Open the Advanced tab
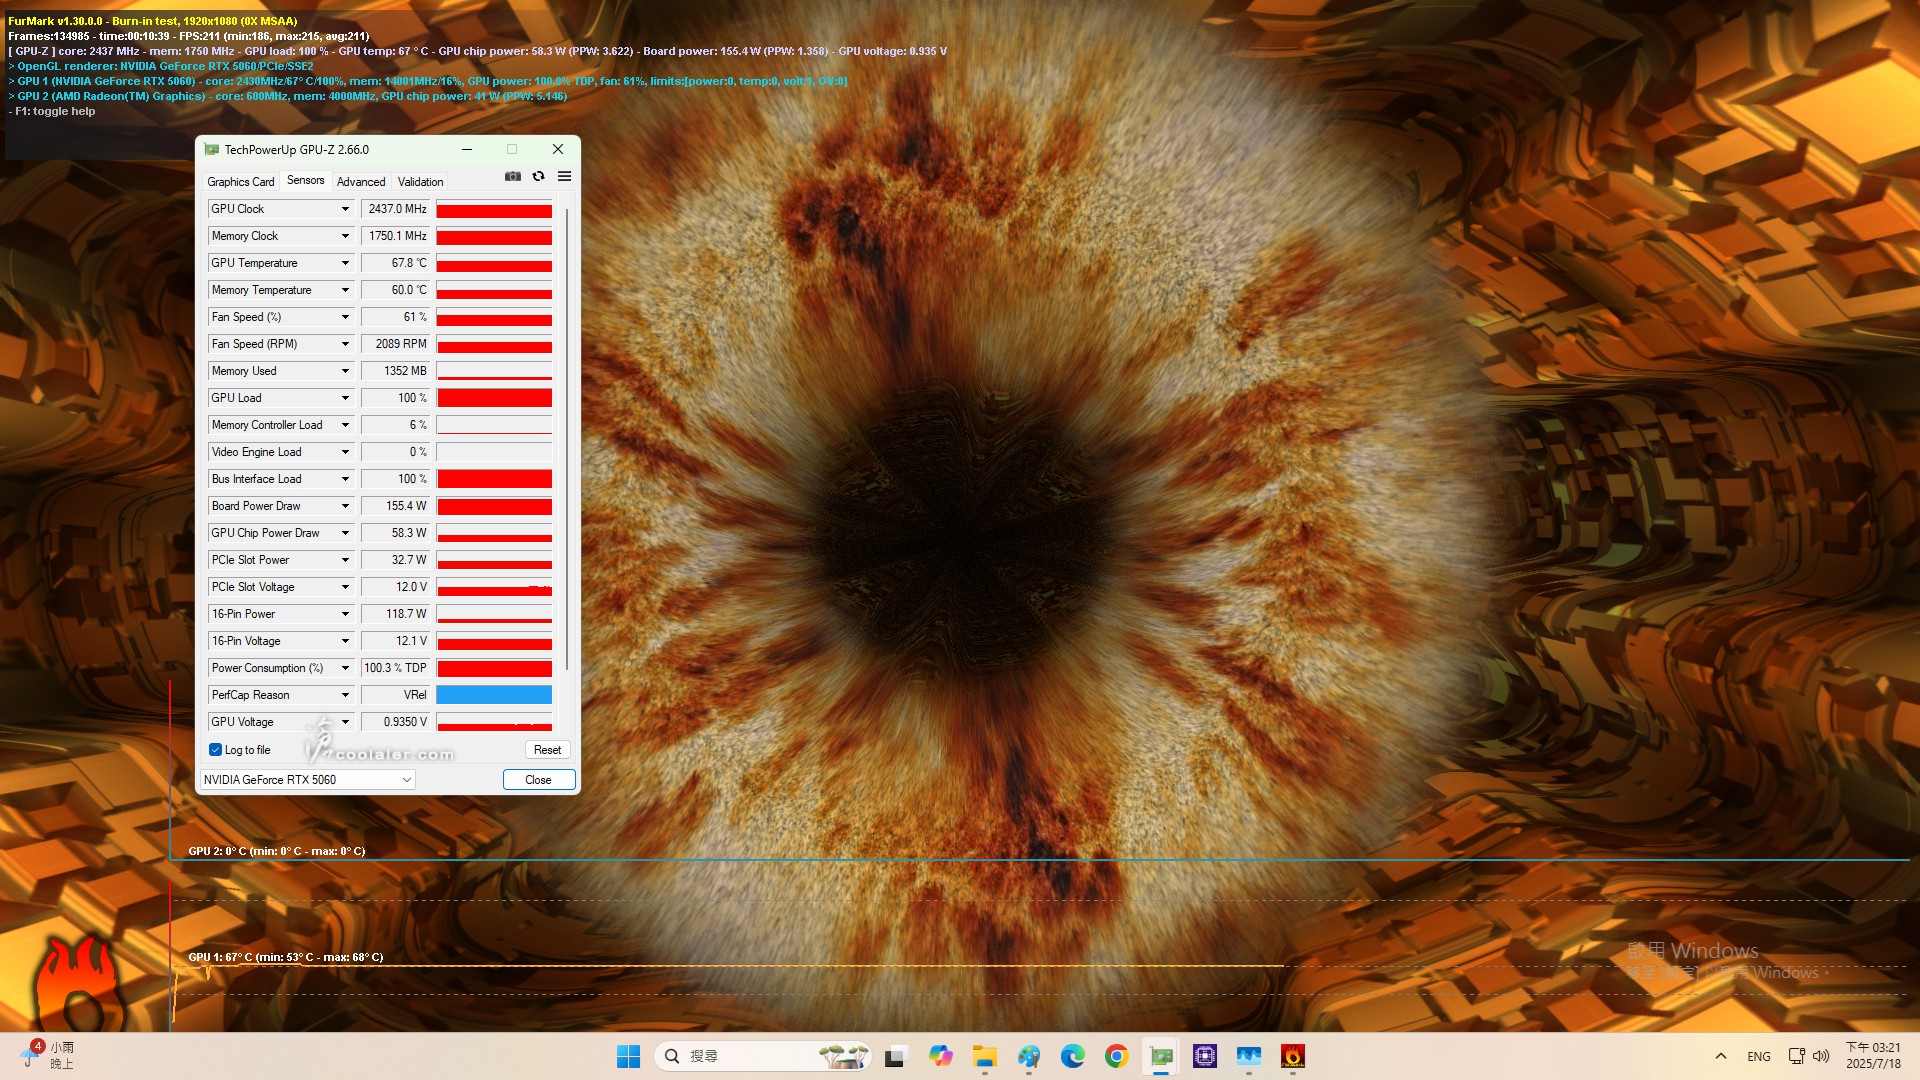Viewport: 1920px width, 1080px height. point(361,182)
